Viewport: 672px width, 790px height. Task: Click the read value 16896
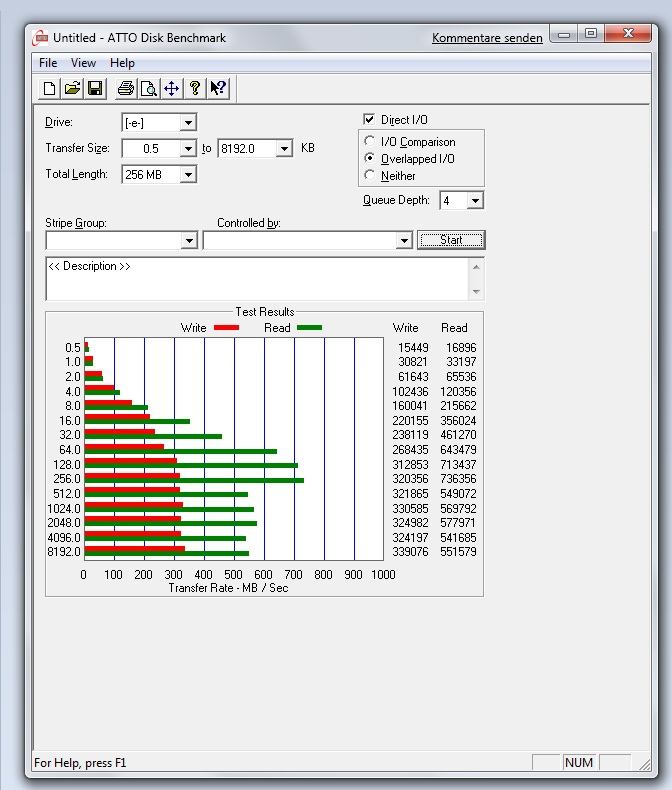pos(461,348)
